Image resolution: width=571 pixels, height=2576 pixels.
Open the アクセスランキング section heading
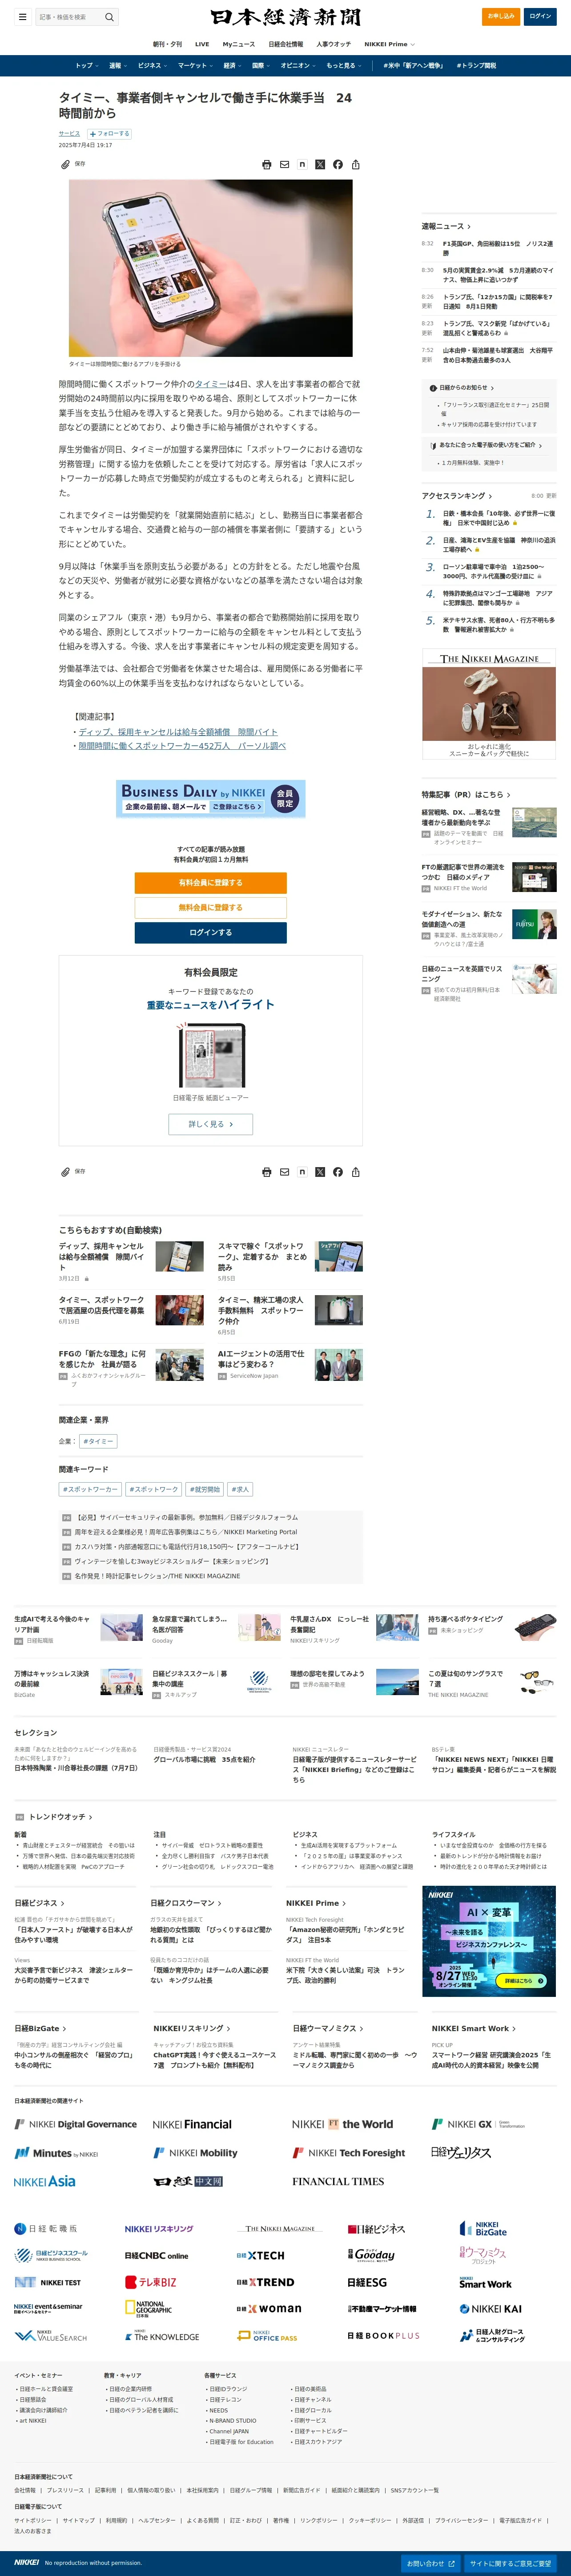pyautogui.click(x=457, y=496)
